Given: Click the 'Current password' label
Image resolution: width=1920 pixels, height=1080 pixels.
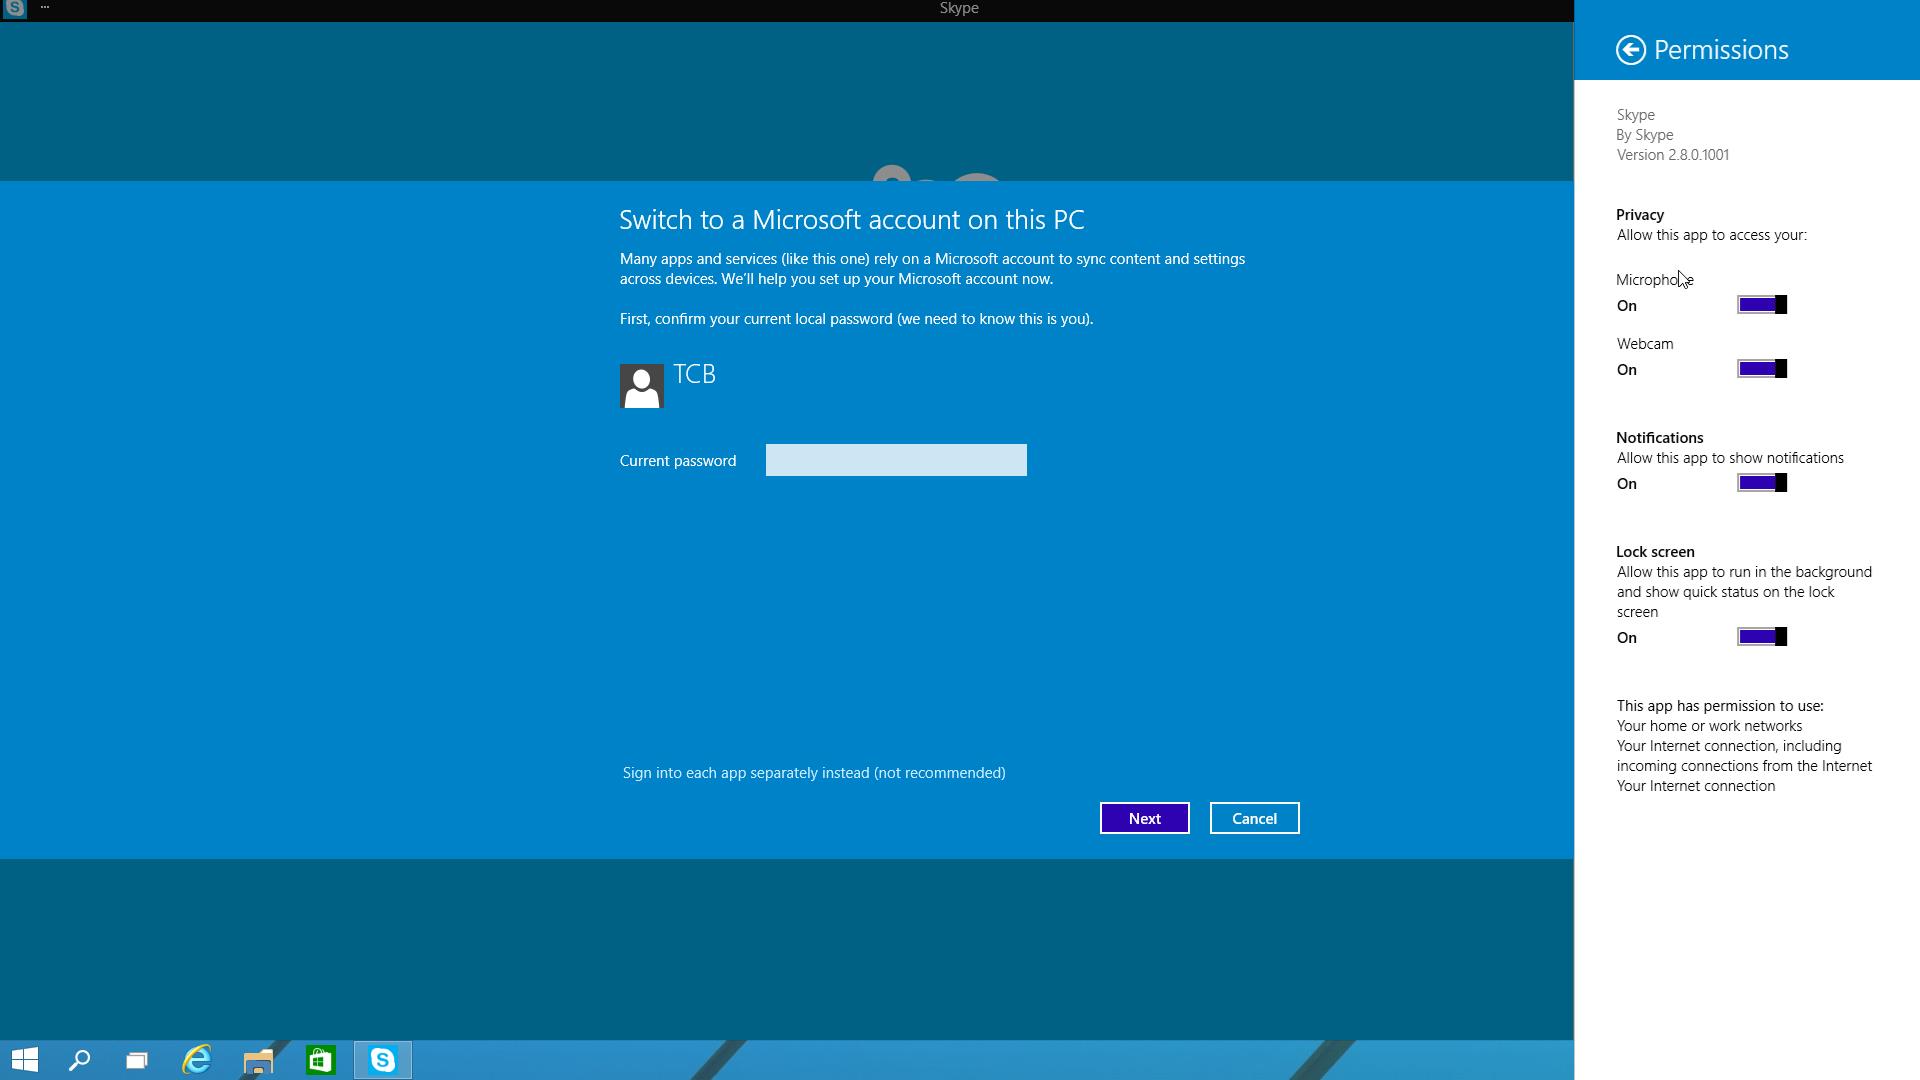Looking at the screenshot, I should tap(678, 461).
